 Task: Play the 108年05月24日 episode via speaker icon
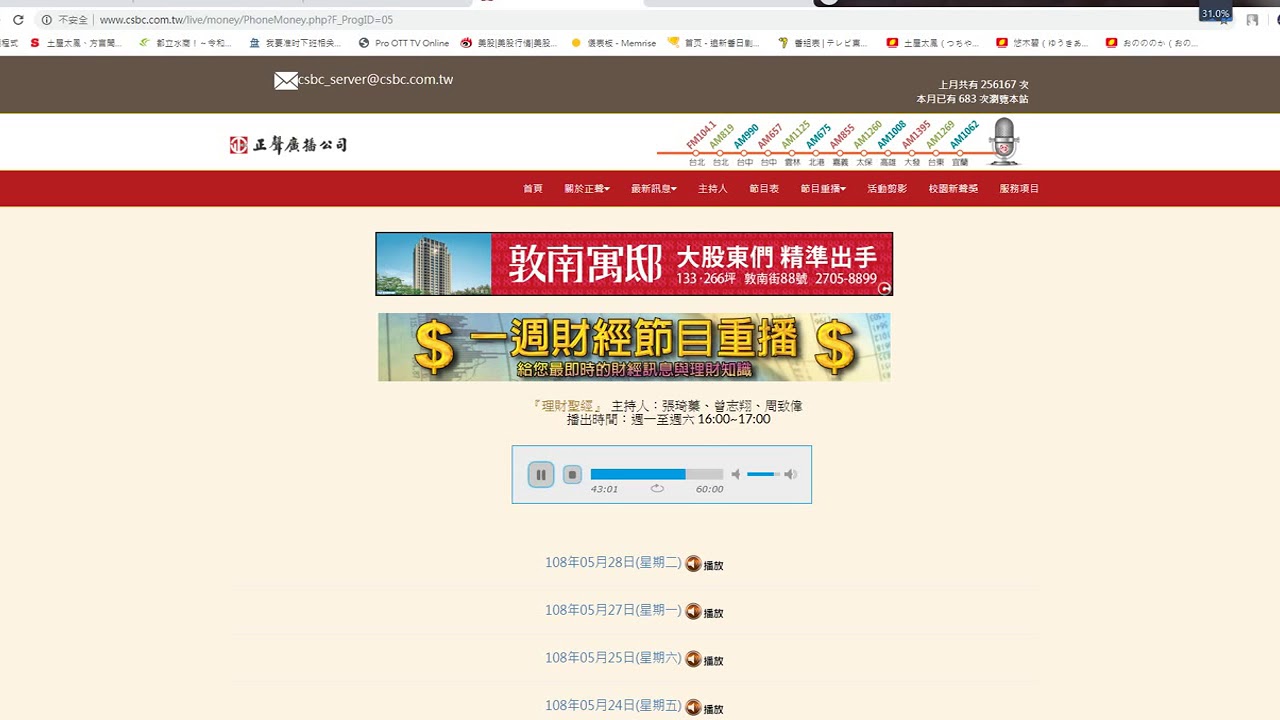[693, 707]
